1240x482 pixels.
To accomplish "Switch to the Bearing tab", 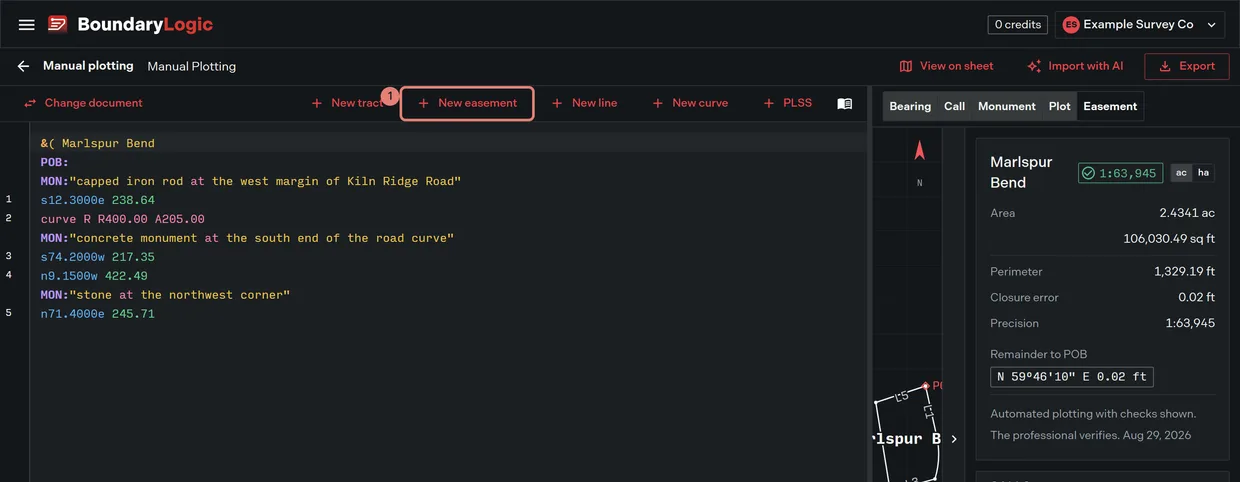I will (x=910, y=106).
